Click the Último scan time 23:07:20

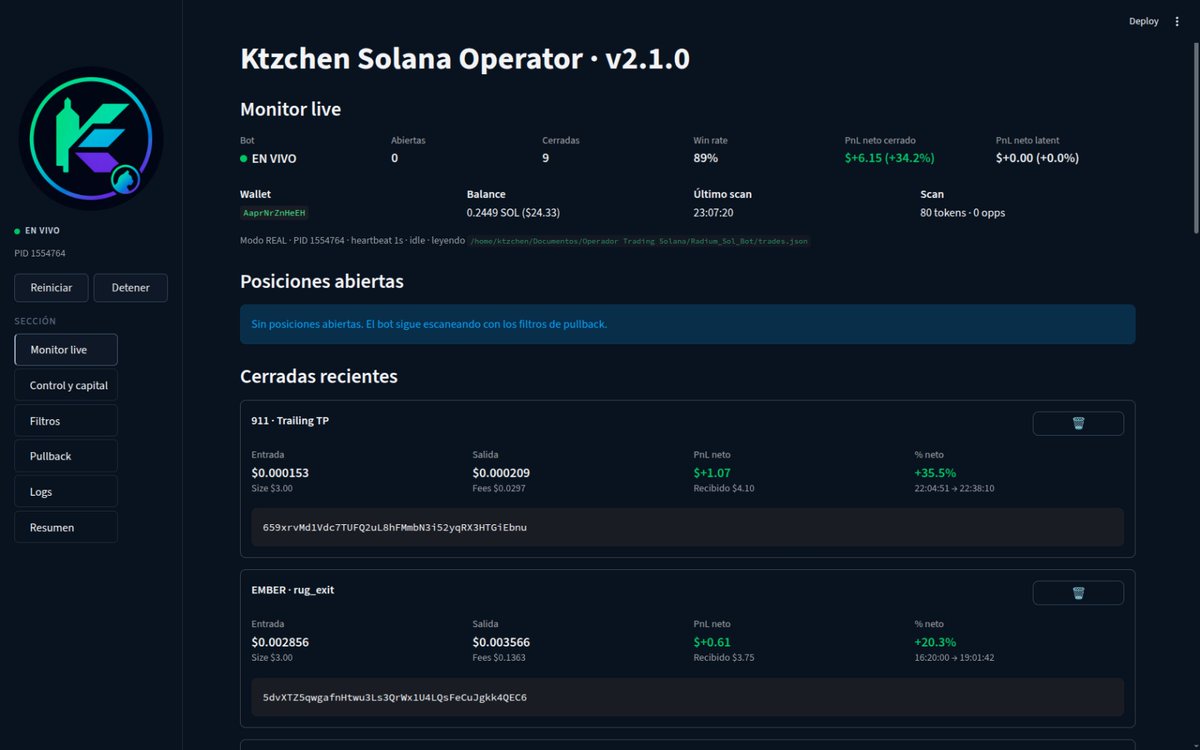pos(714,213)
